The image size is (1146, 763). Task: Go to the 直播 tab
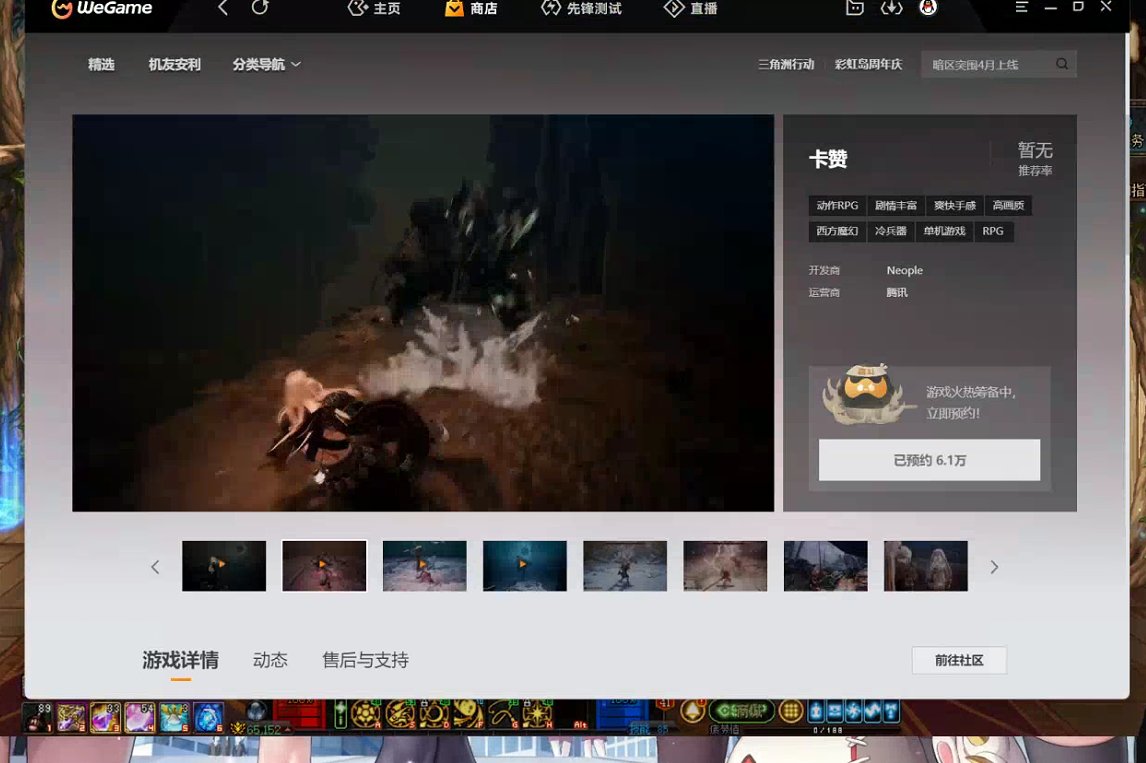pyautogui.click(x=691, y=9)
